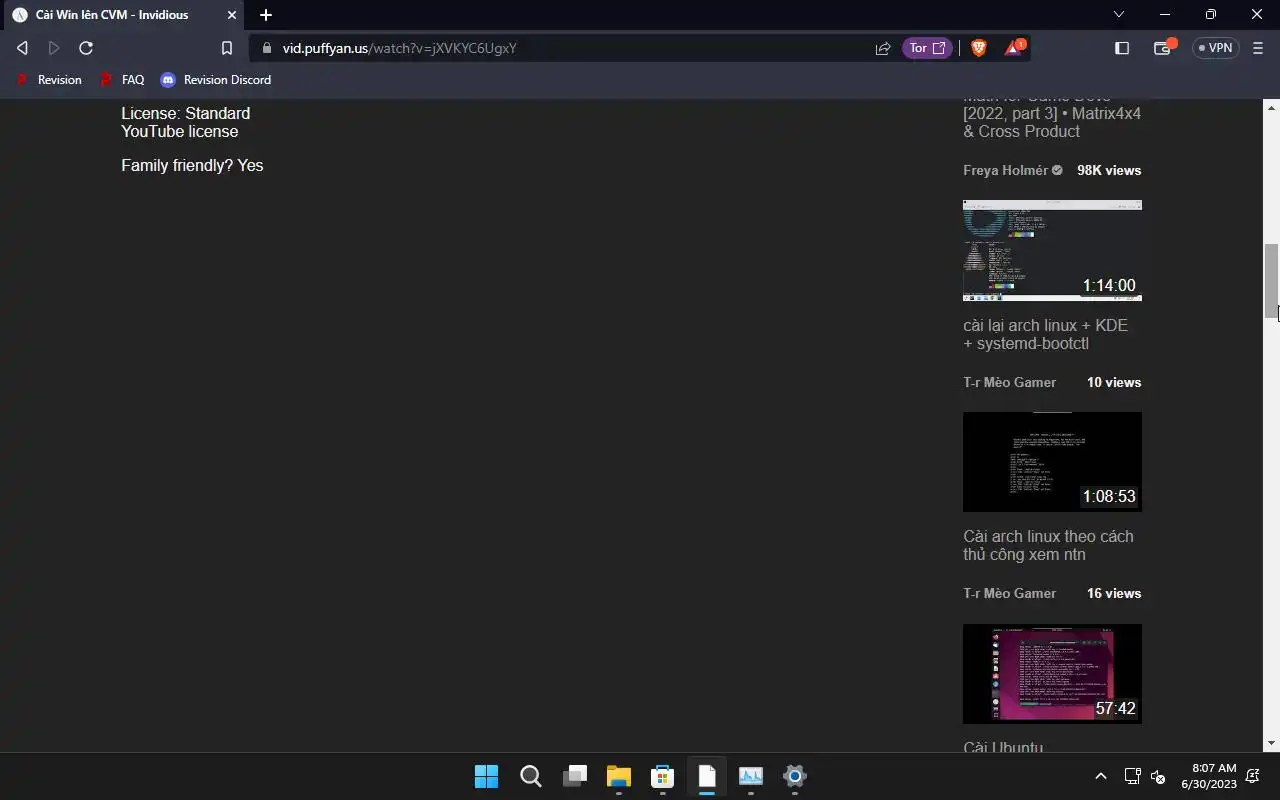Viewport: 1280px width, 800px height.
Task: Close the Cài Win lên CVM tab
Action: pos(232,15)
